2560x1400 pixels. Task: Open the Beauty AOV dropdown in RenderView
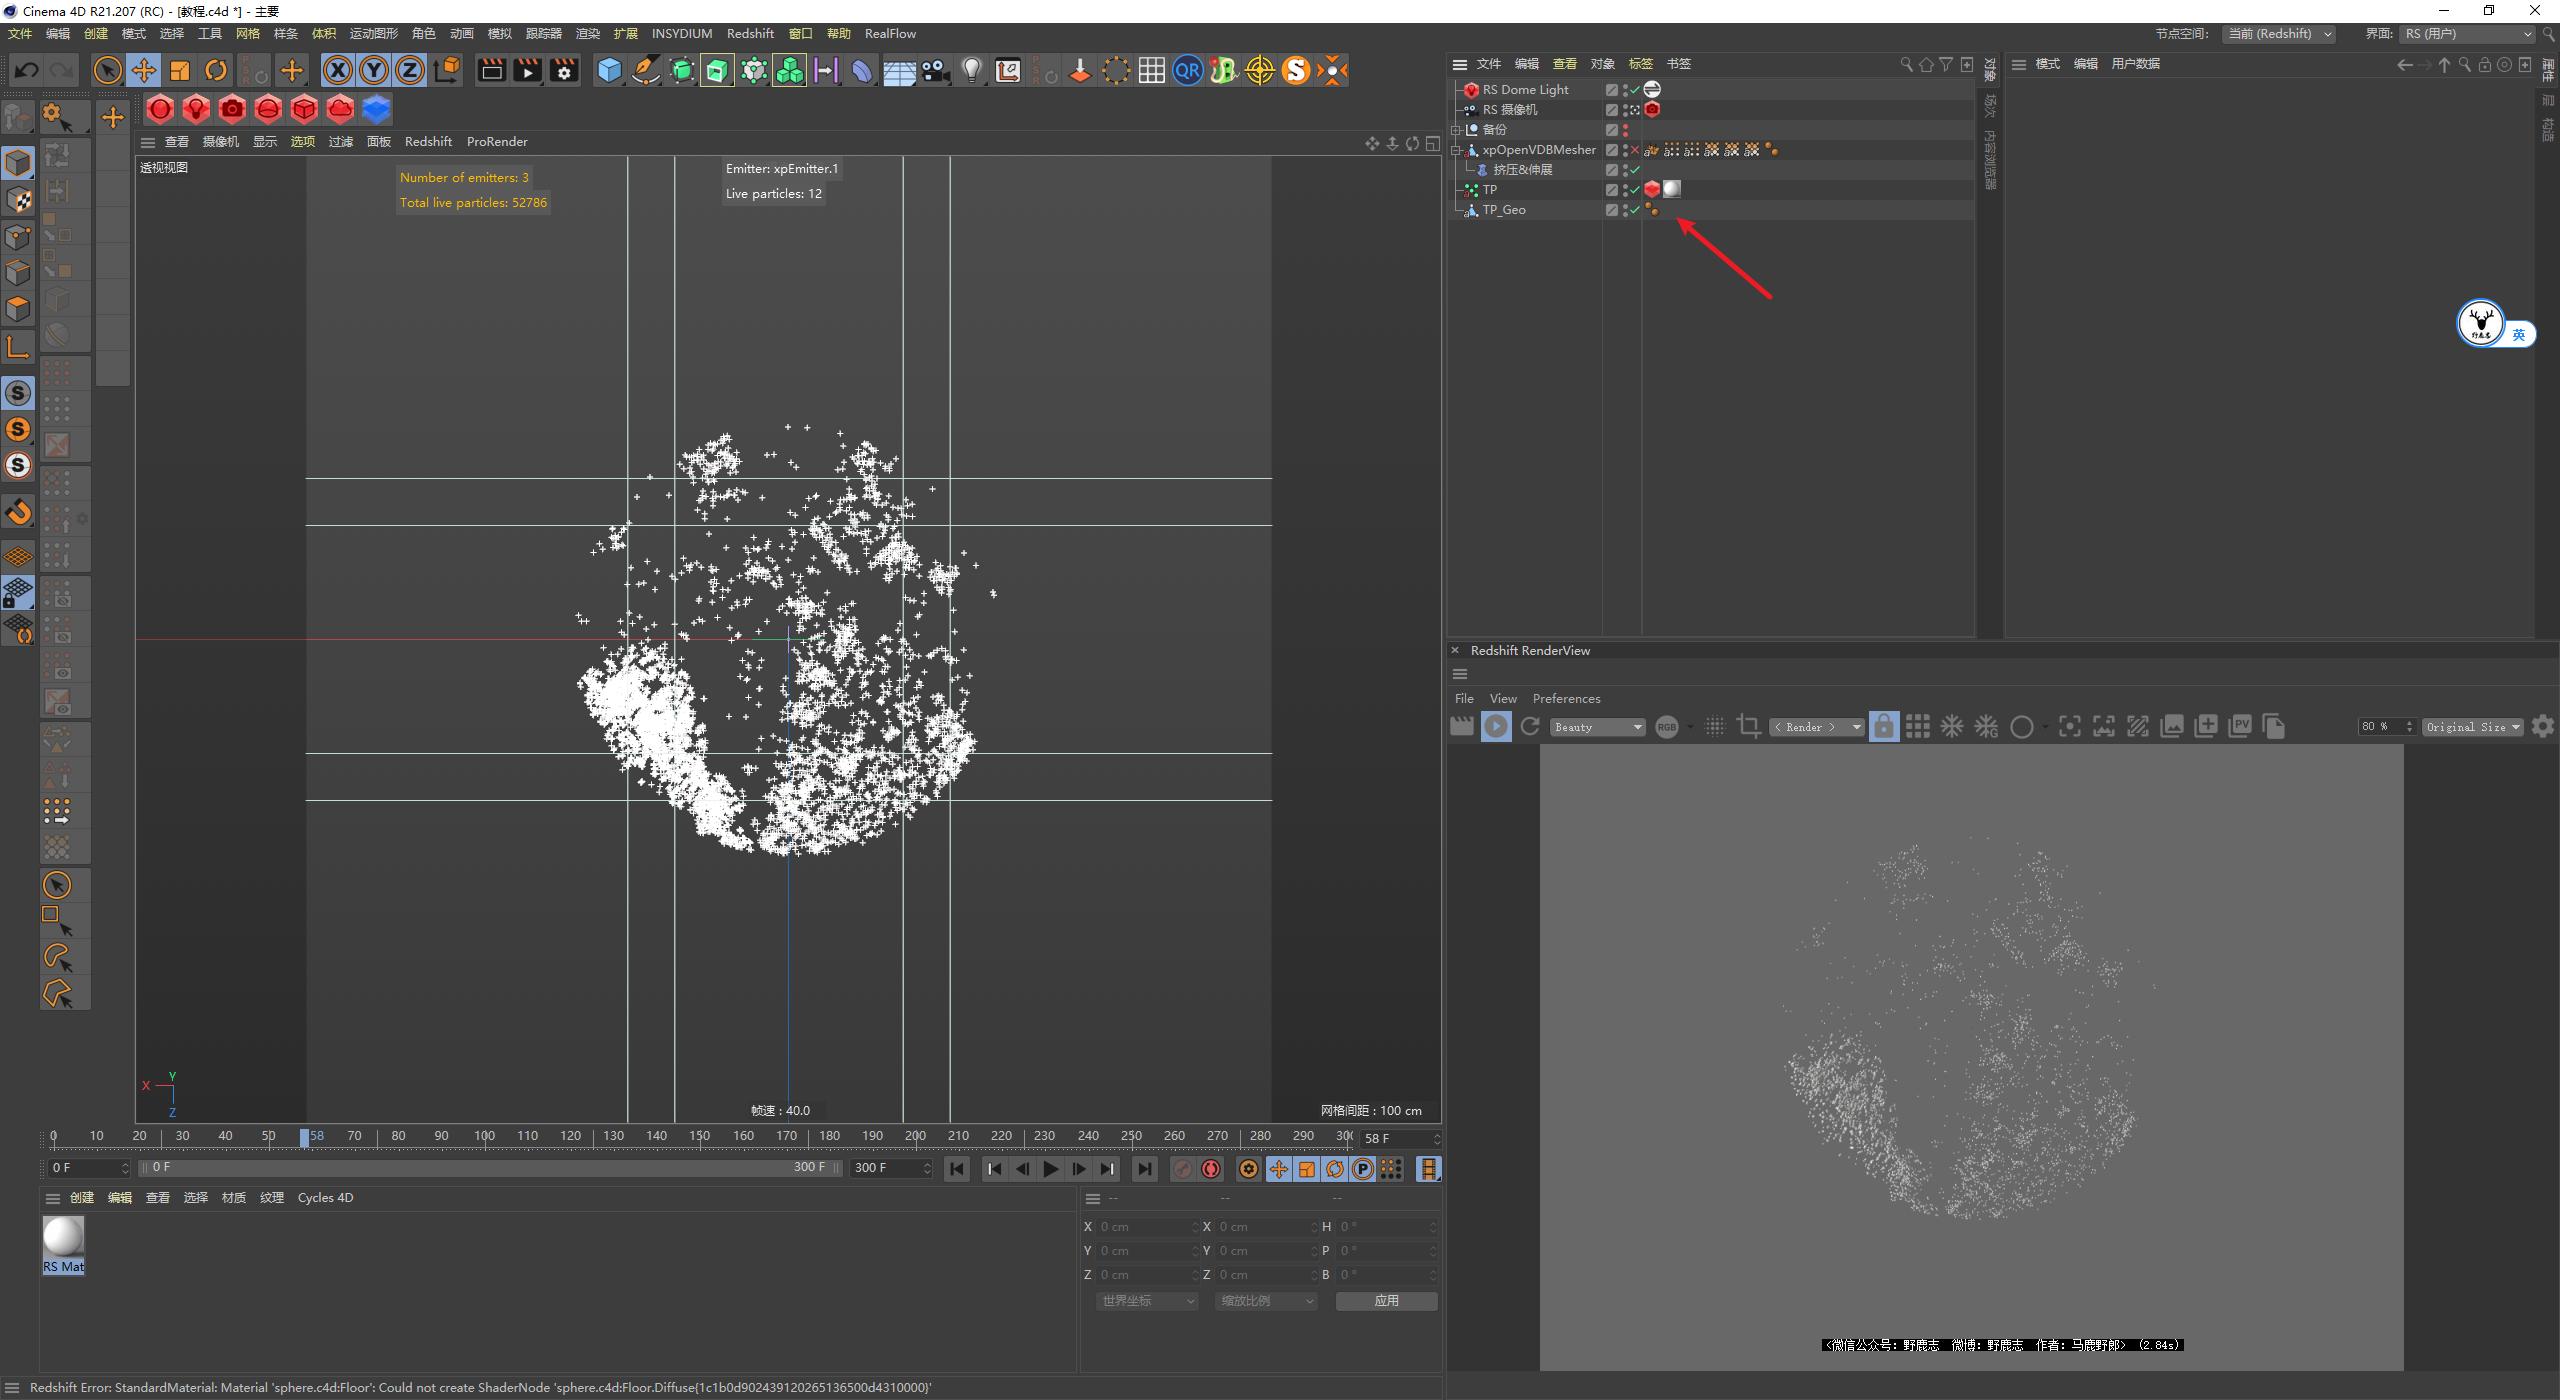point(1596,726)
